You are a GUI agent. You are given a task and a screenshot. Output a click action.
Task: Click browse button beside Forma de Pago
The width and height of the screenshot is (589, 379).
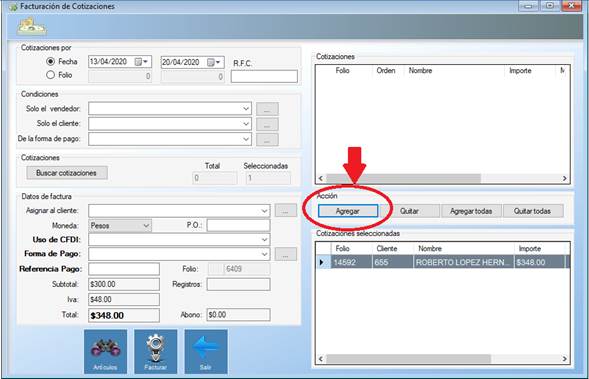pyautogui.click(x=285, y=254)
